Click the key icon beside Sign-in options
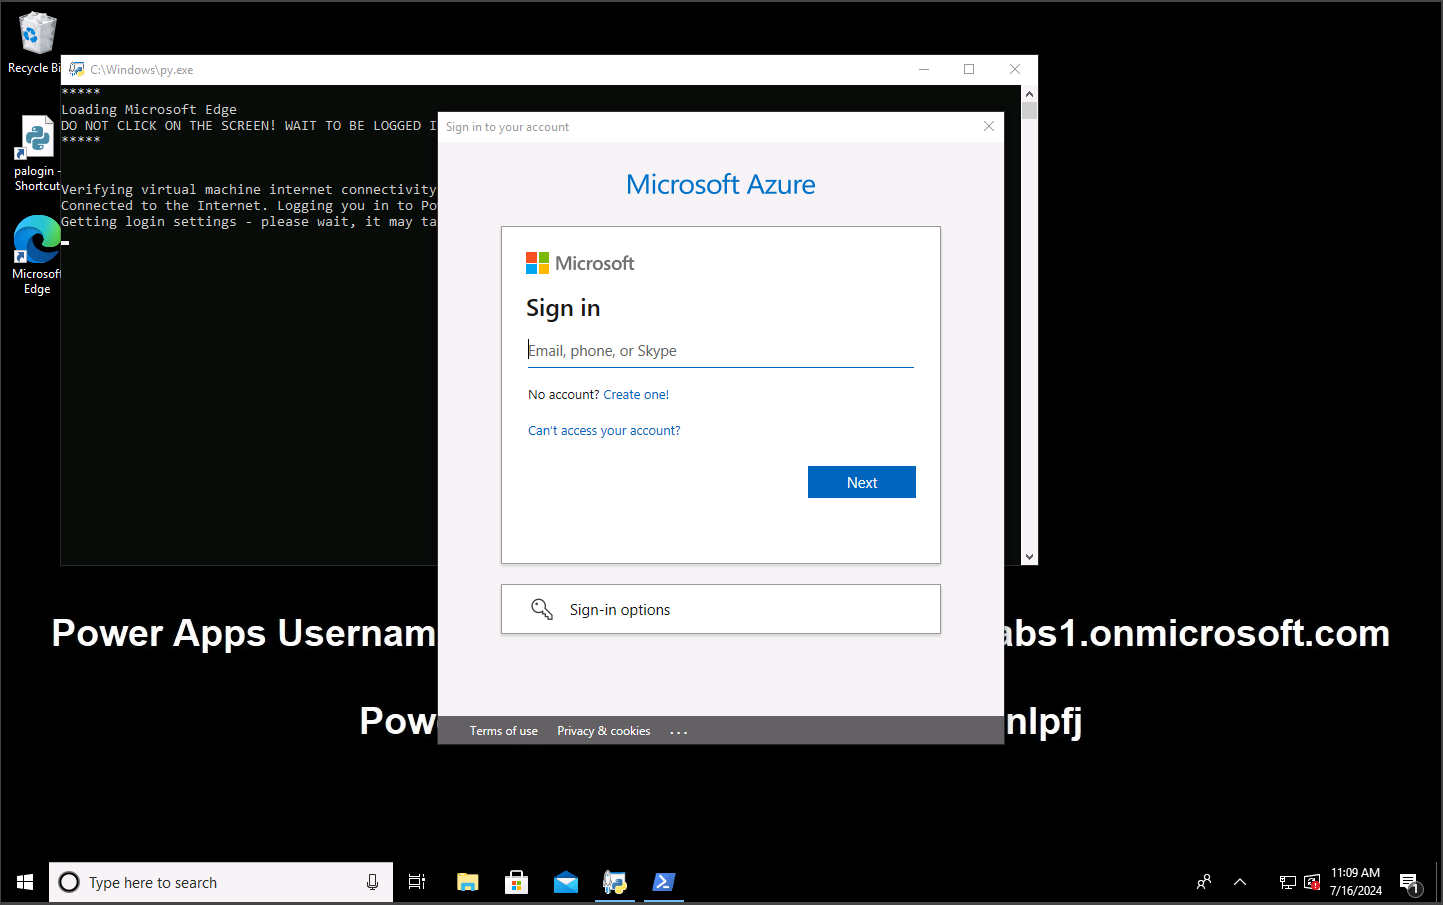Screen dimensions: 1443x905 click(x=542, y=609)
